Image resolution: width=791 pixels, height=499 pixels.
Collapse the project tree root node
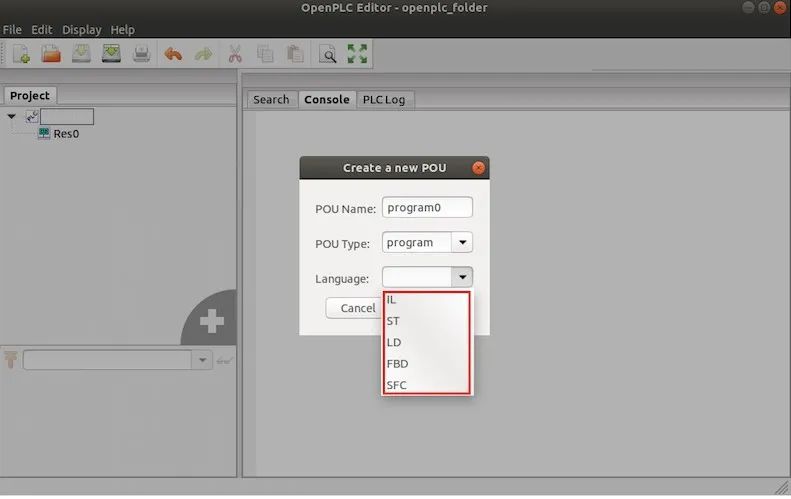coord(12,117)
